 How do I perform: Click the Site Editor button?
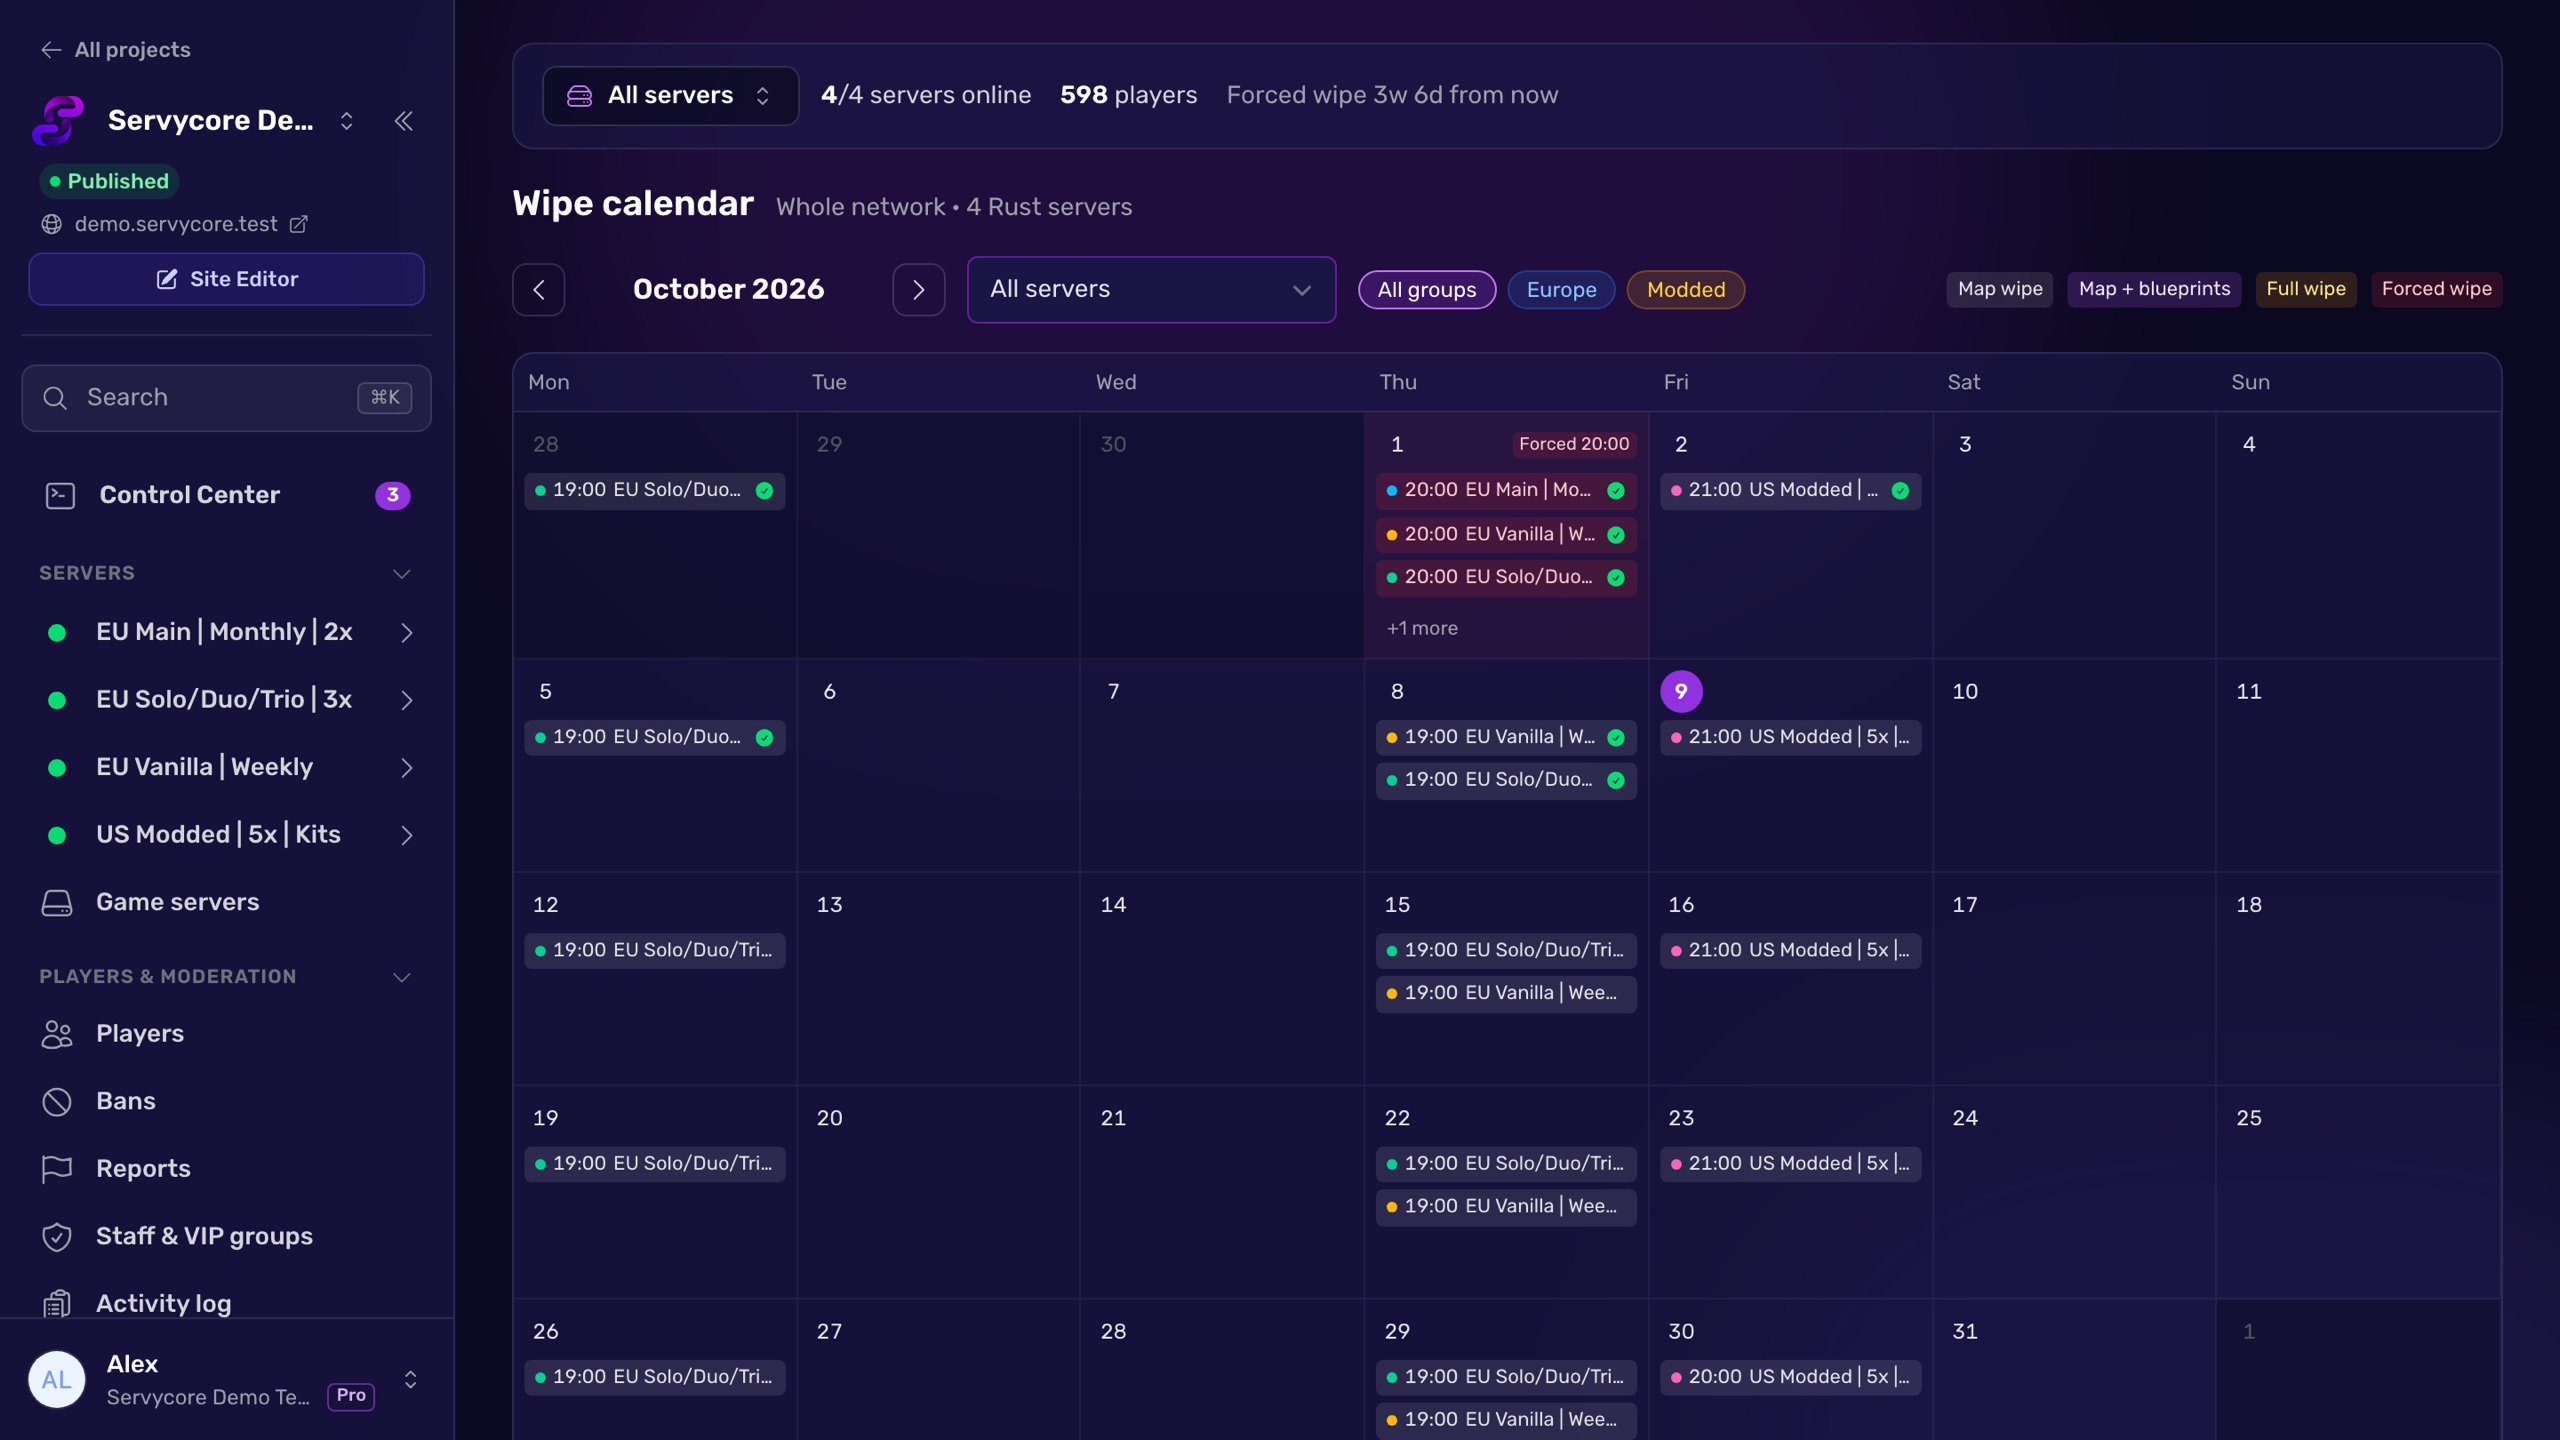(226, 279)
